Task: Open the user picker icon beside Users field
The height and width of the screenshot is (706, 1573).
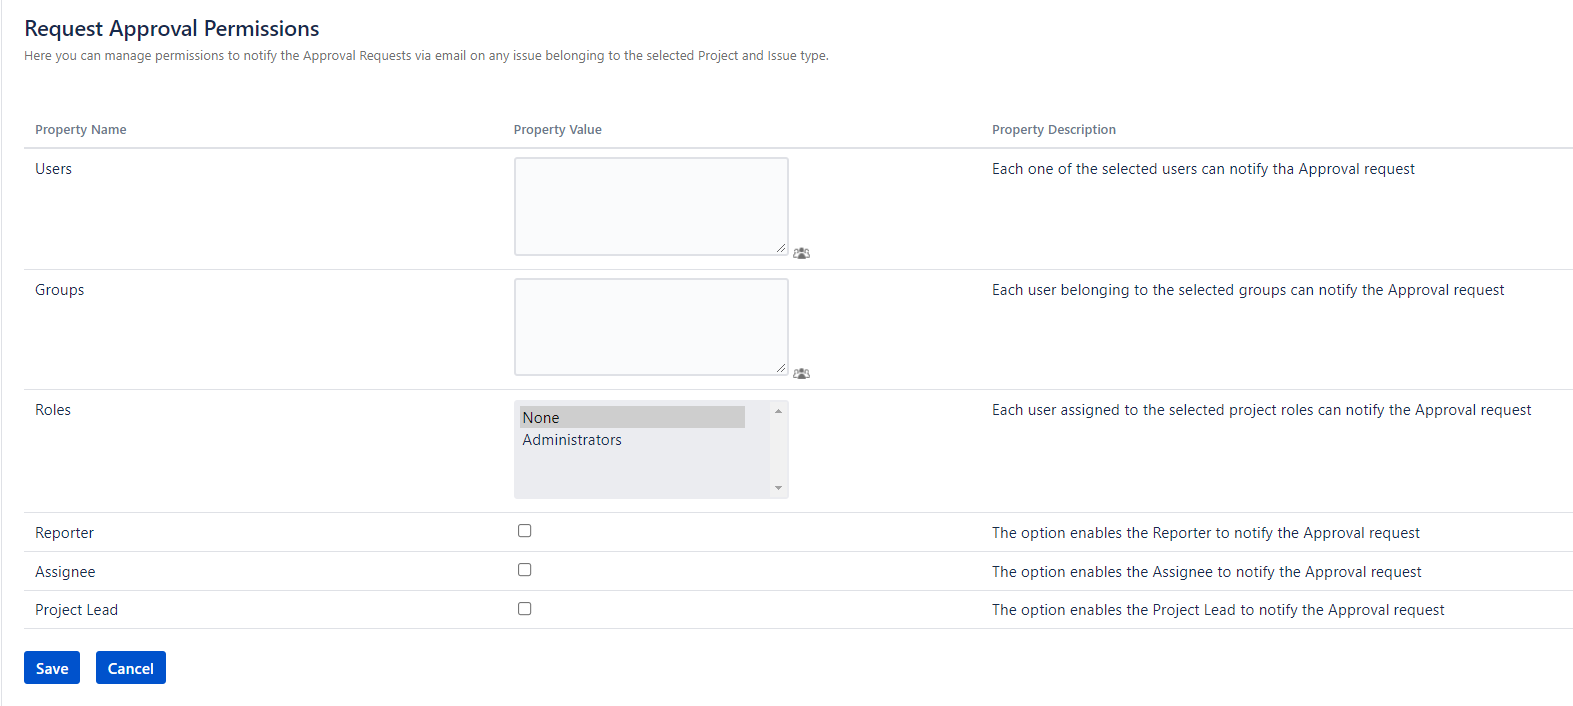Action: [801, 253]
